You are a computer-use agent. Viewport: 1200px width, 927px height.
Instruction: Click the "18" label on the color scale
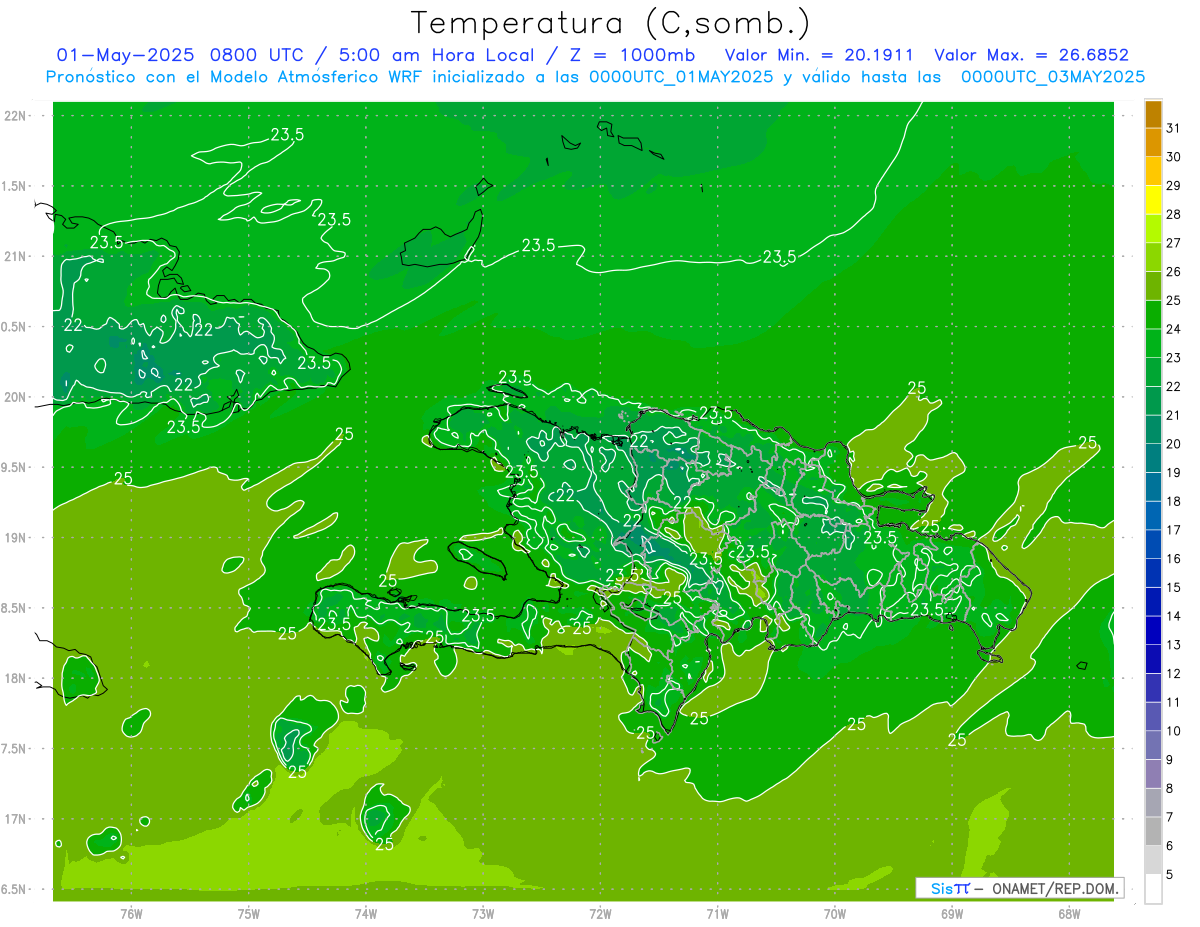(x=1173, y=501)
